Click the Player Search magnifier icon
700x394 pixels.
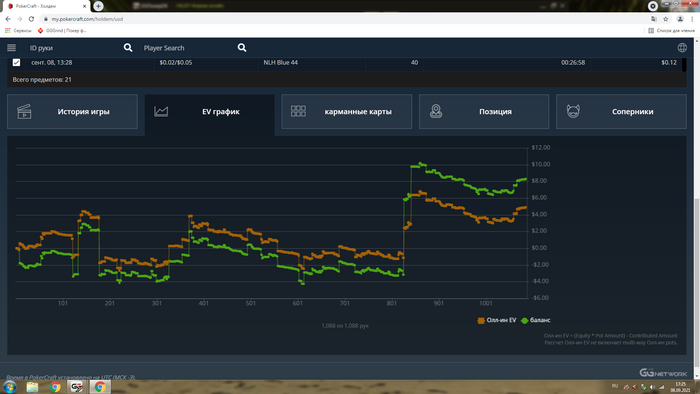point(242,48)
